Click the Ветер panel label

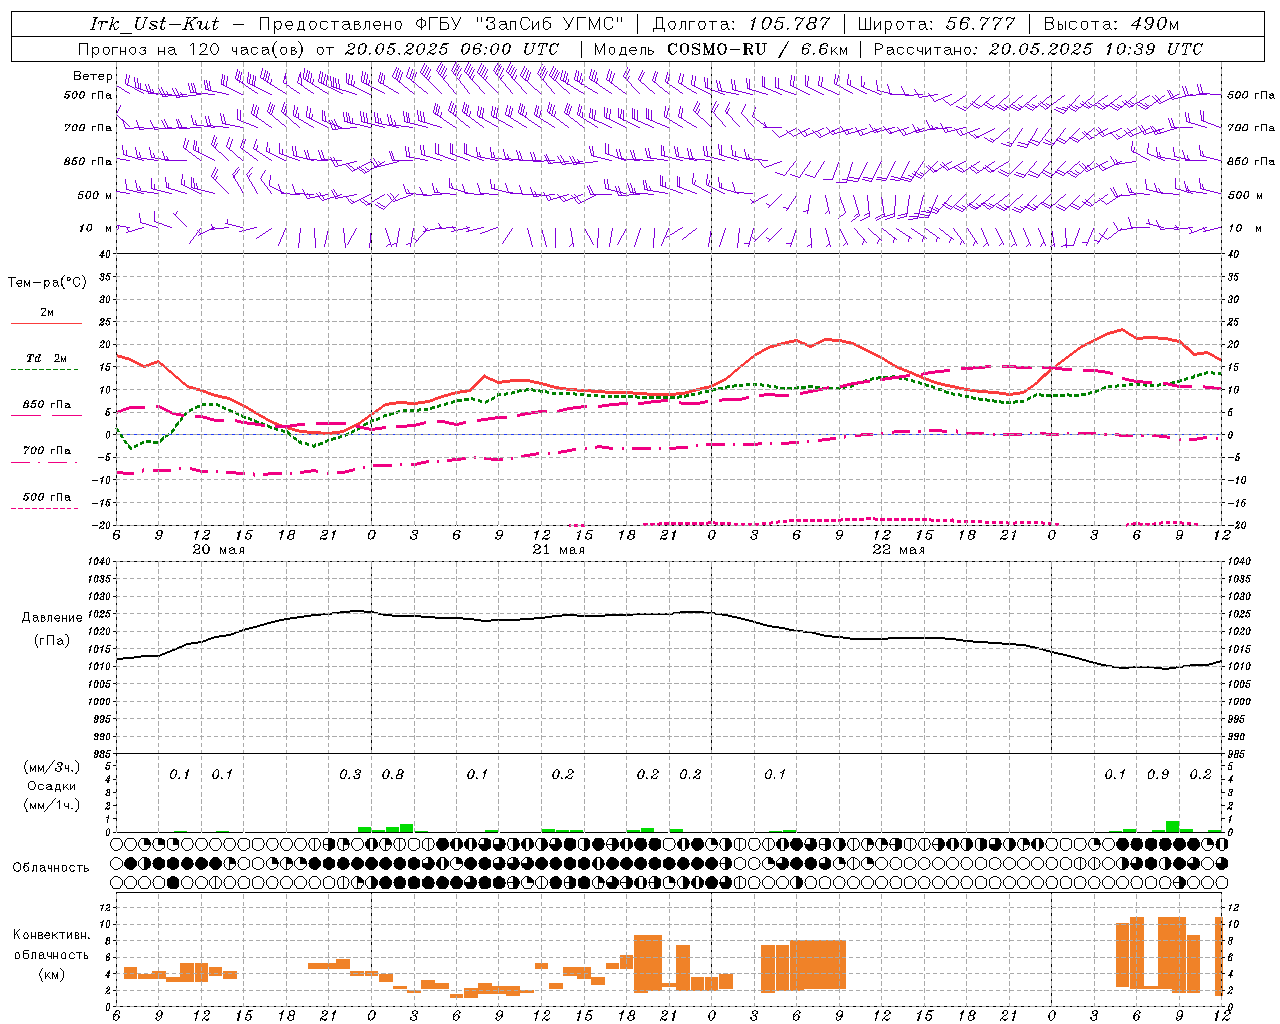tap(92, 76)
